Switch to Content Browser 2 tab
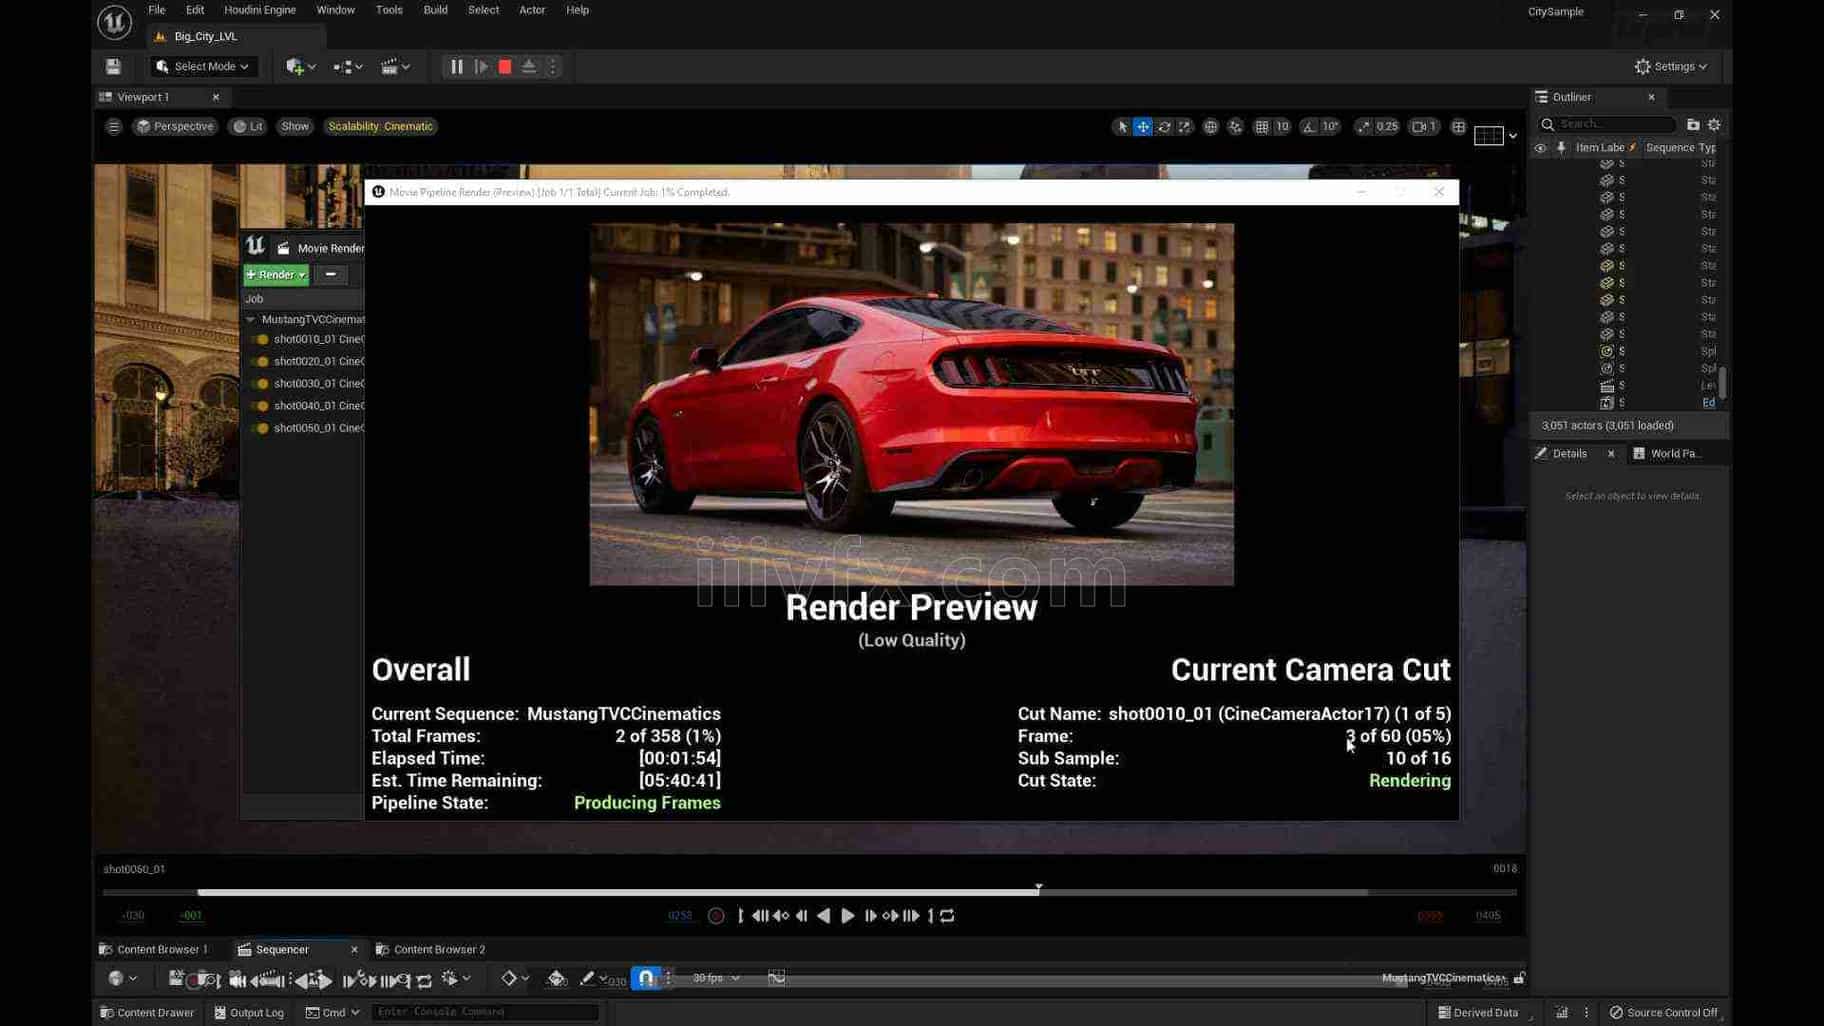 [x=431, y=949]
